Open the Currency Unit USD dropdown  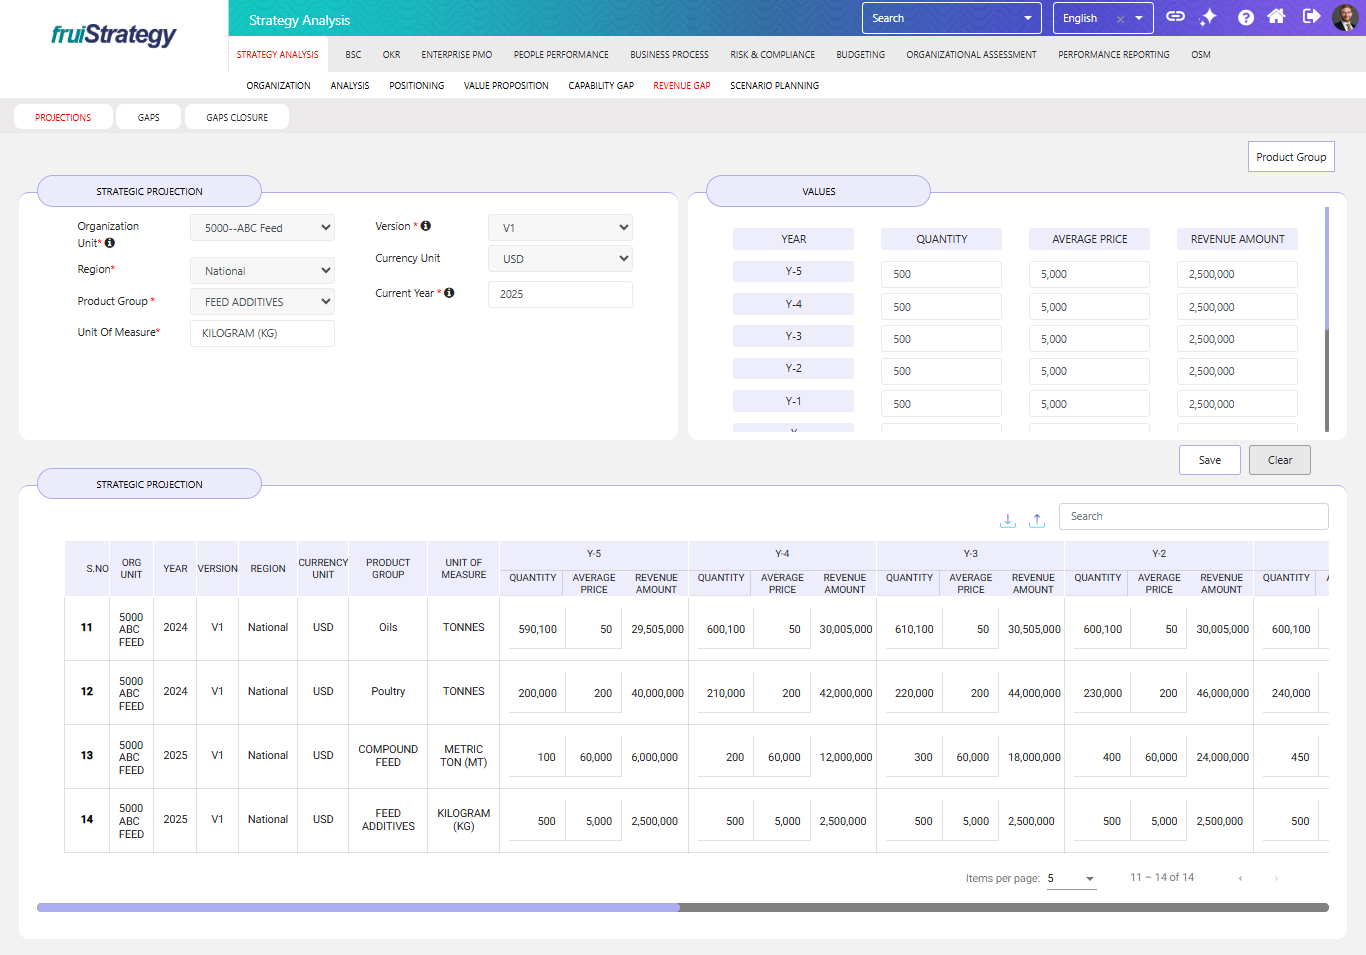pyautogui.click(x=560, y=259)
